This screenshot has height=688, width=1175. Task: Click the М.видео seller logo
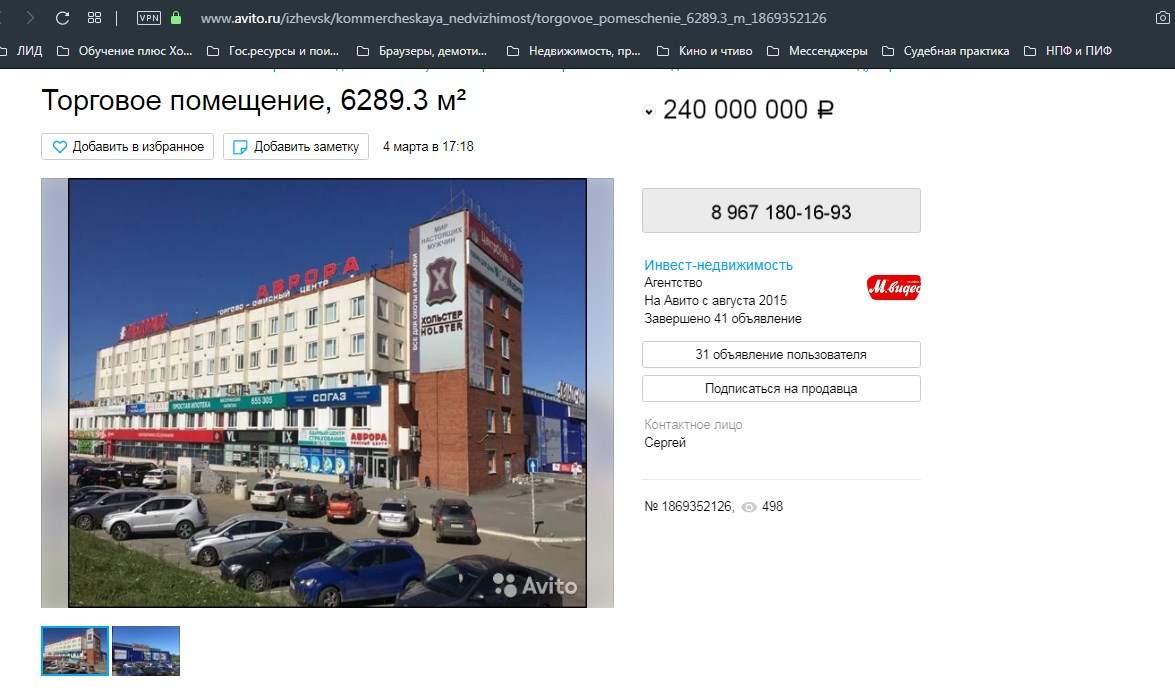[893, 287]
